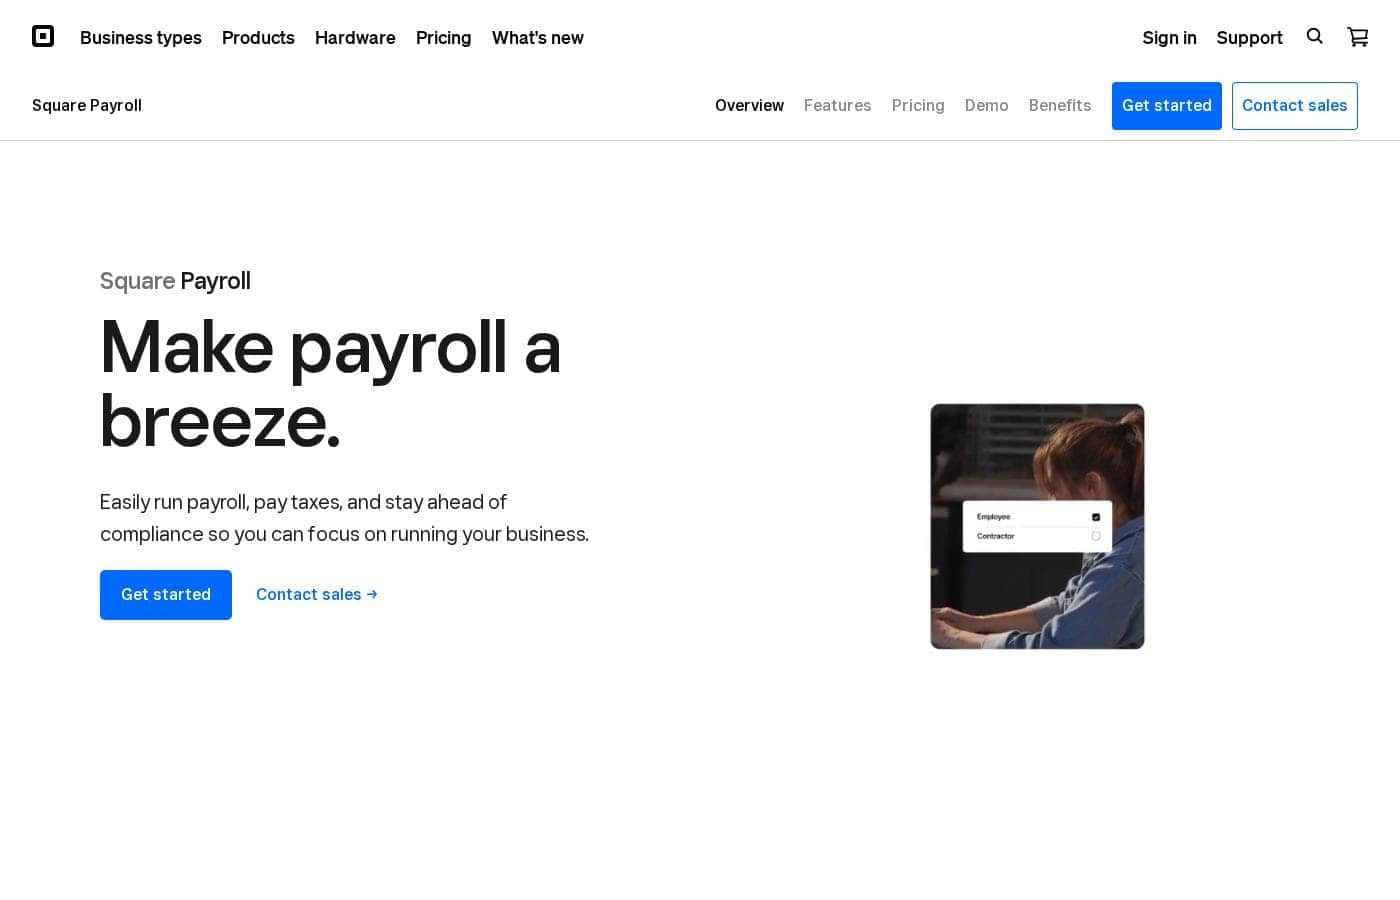
Task: Click the hero Get started button
Action: [x=166, y=595]
